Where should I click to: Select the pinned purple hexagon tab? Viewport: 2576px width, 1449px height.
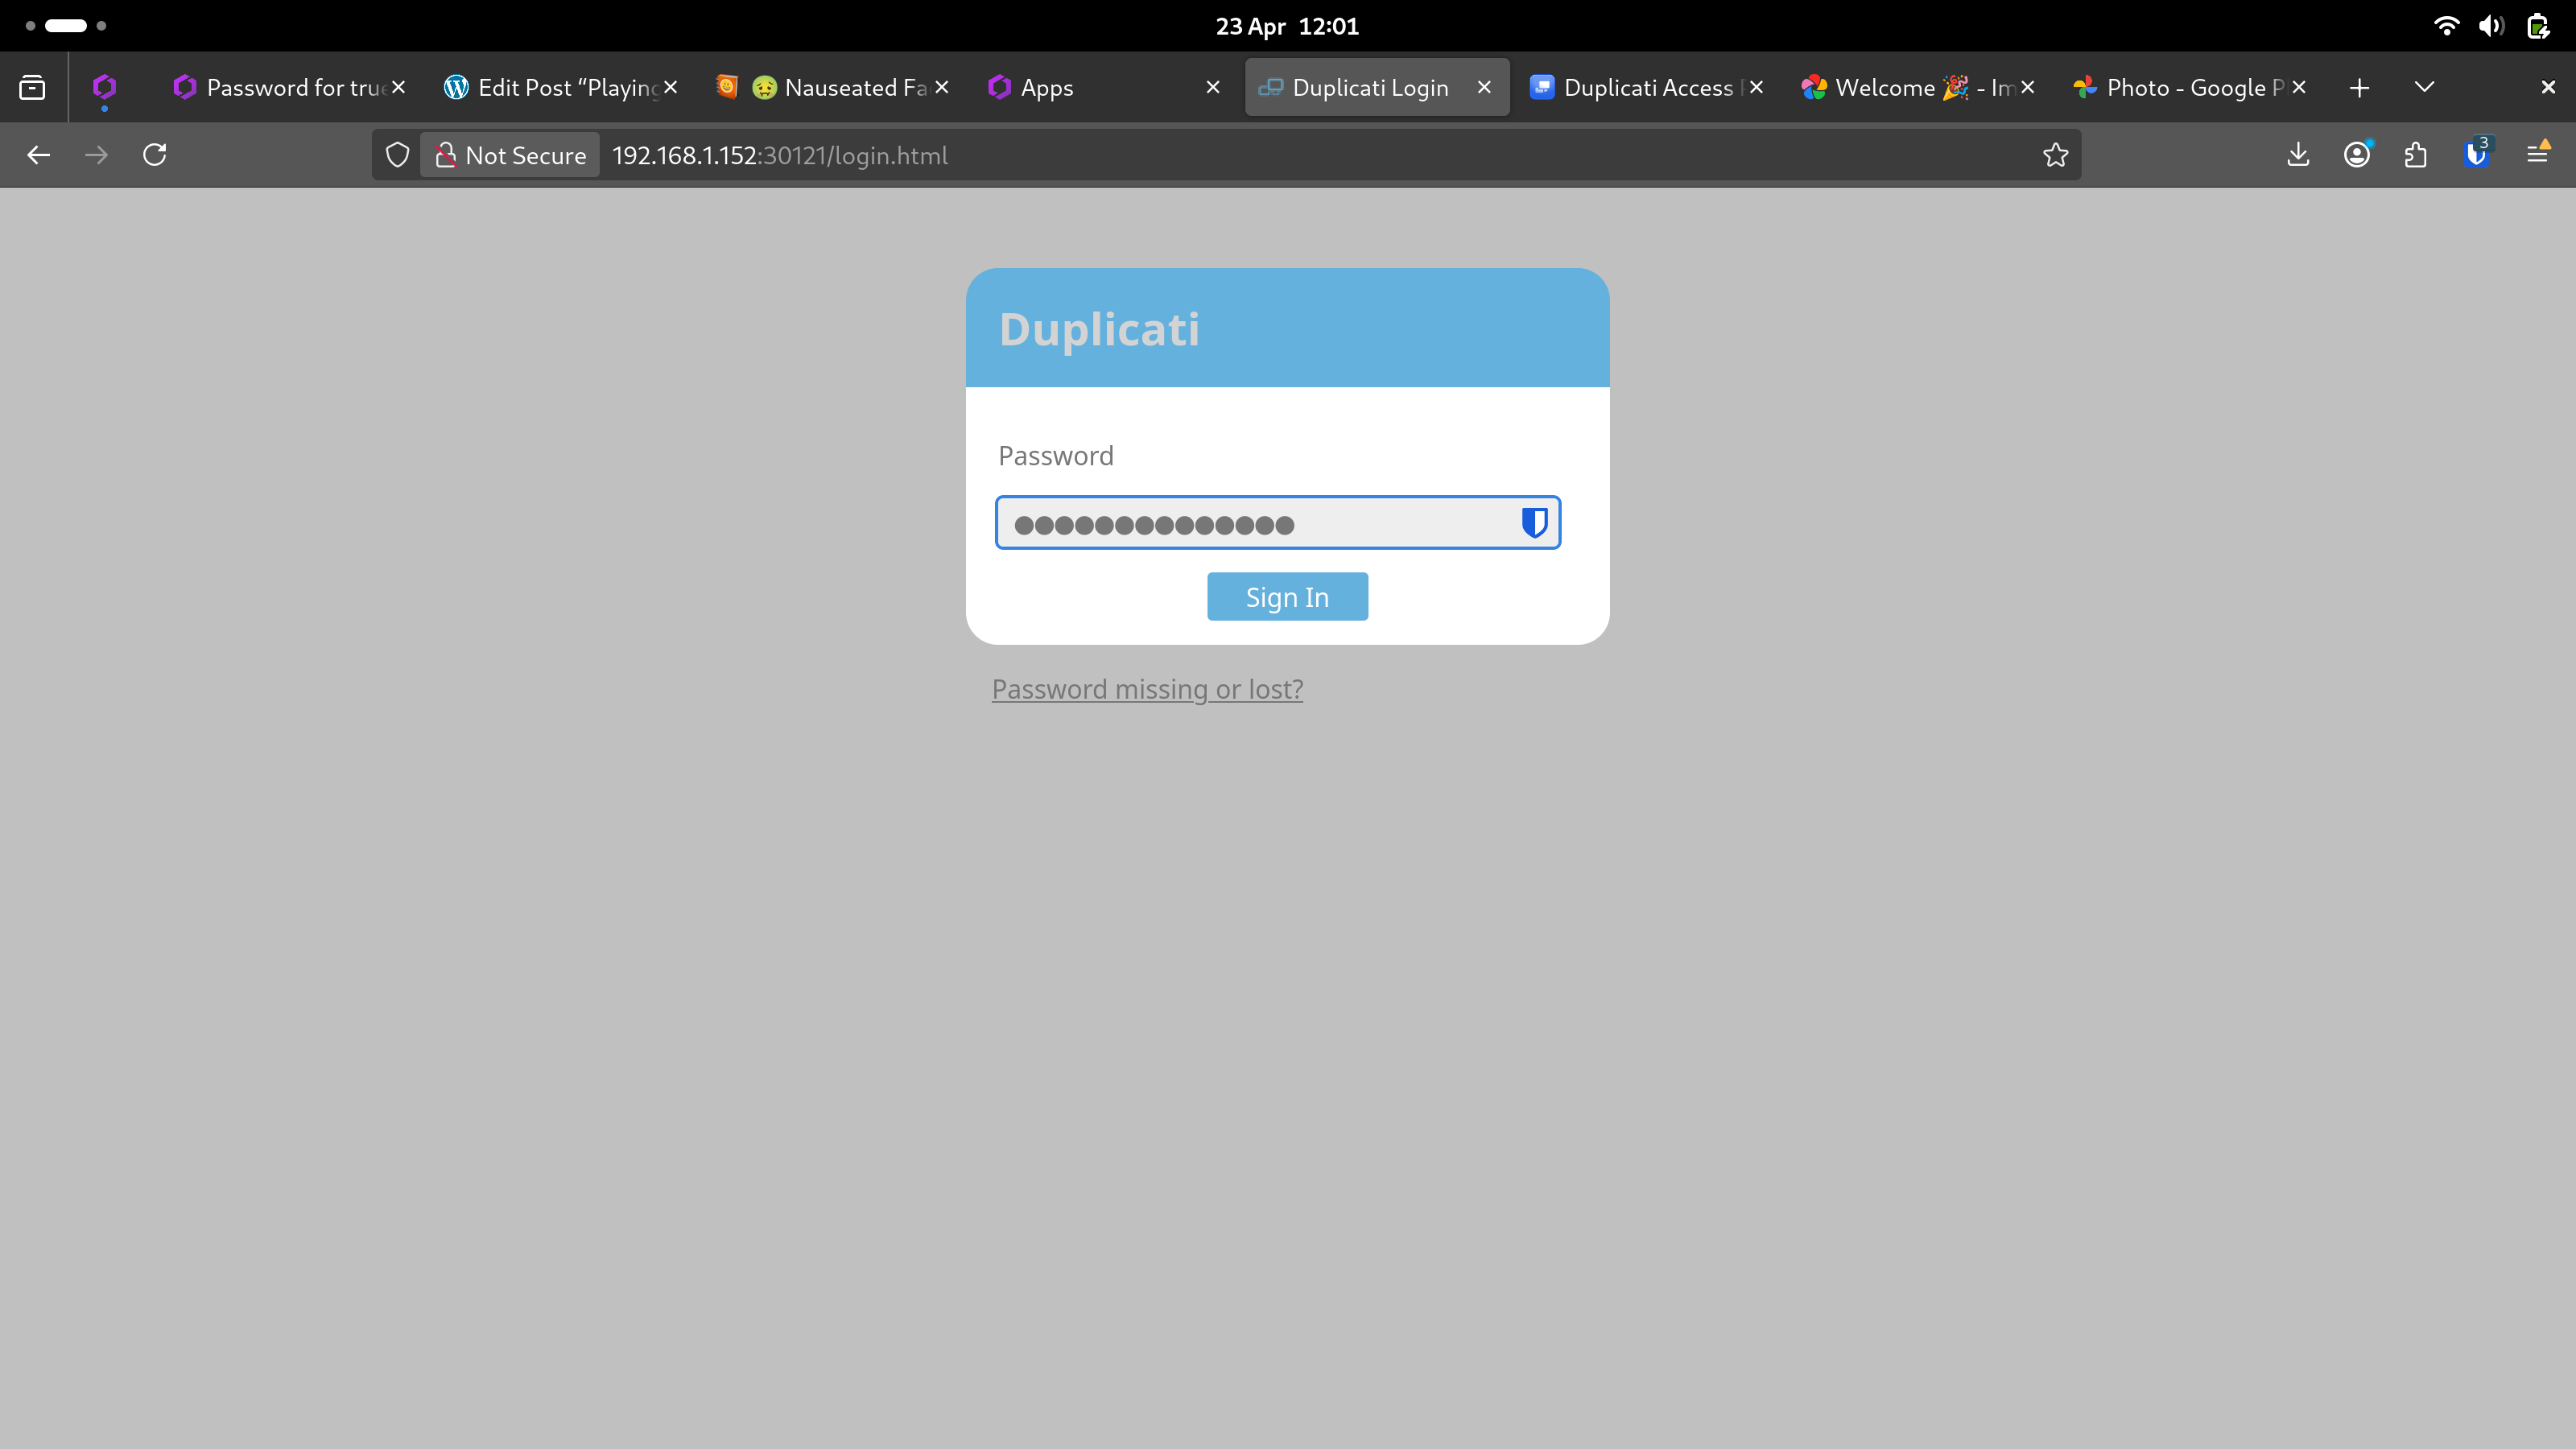point(104,88)
